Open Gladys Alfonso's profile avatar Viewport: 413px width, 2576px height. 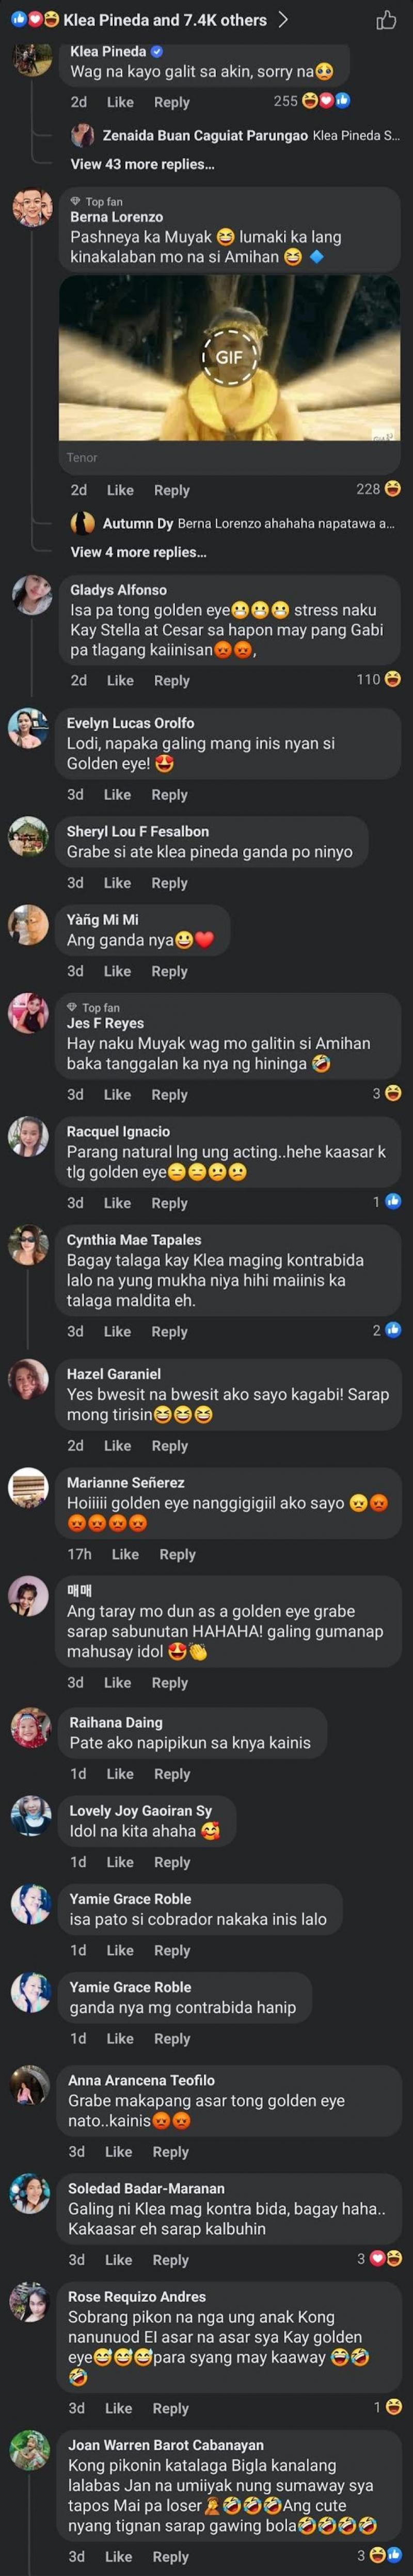pyautogui.click(x=32, y=595)
